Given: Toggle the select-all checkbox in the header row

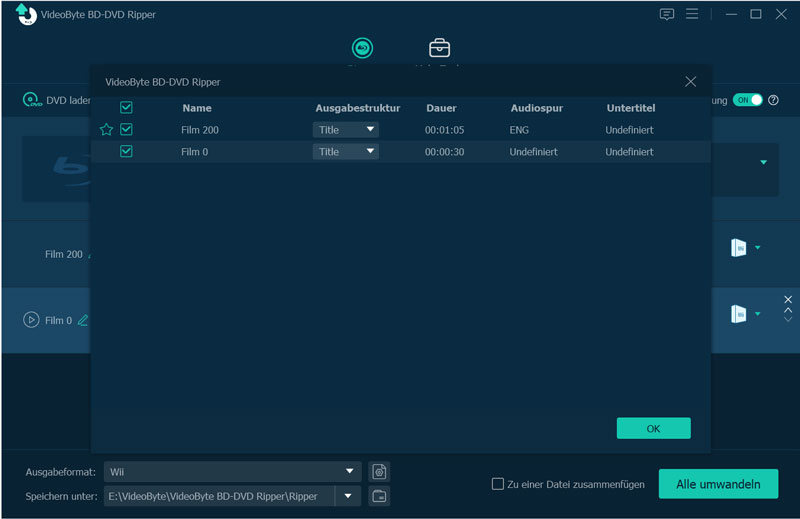Looking at the screenshot, I should coord(126,108).
